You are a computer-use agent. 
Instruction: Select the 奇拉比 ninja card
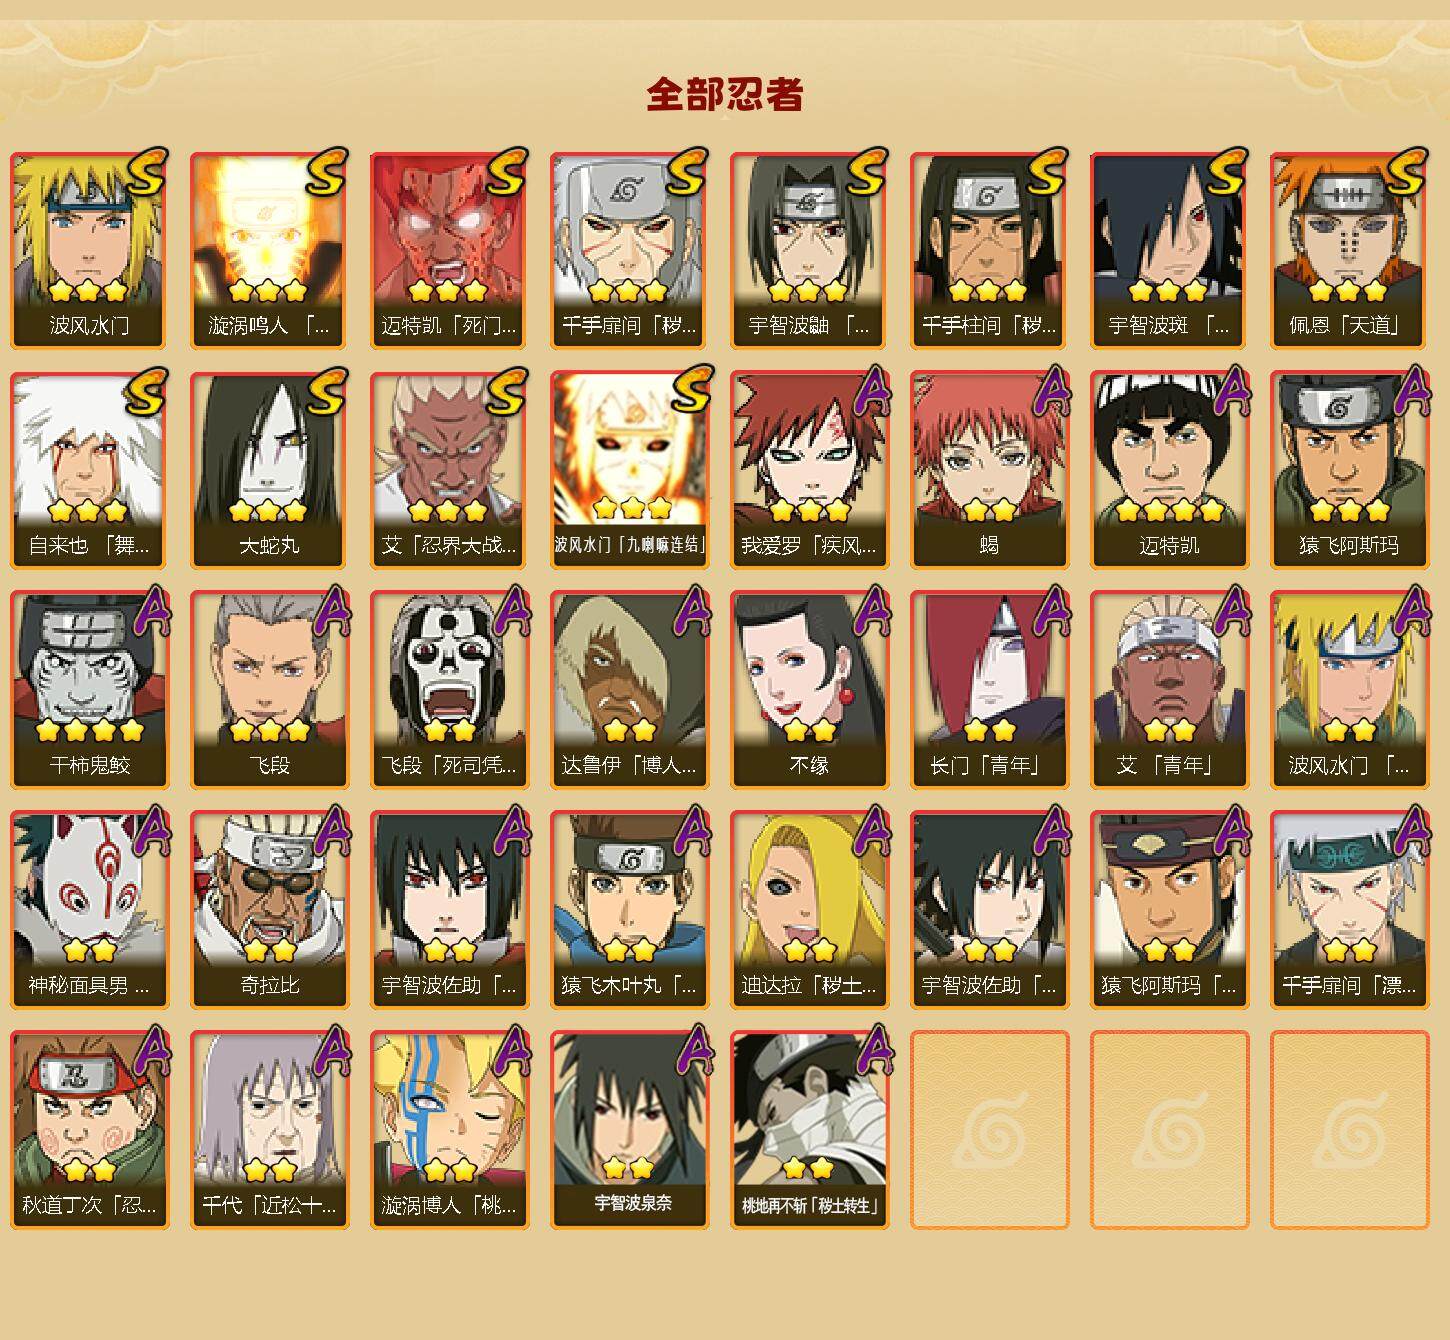(x=269, y=910)
